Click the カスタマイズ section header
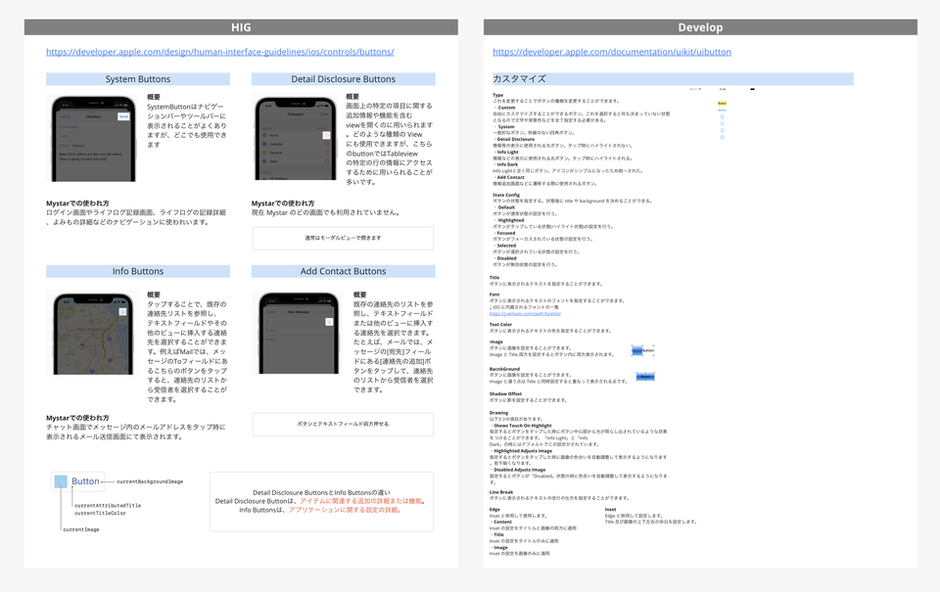 click(672, 76)
